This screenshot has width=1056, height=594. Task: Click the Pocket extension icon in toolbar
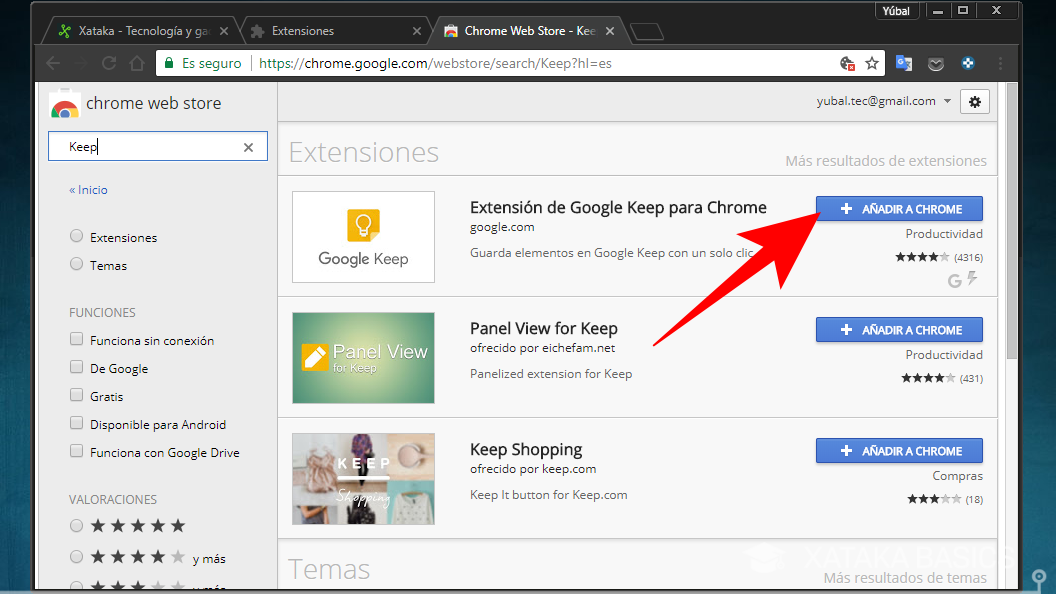pyautogui.click(x=936, y=63)
